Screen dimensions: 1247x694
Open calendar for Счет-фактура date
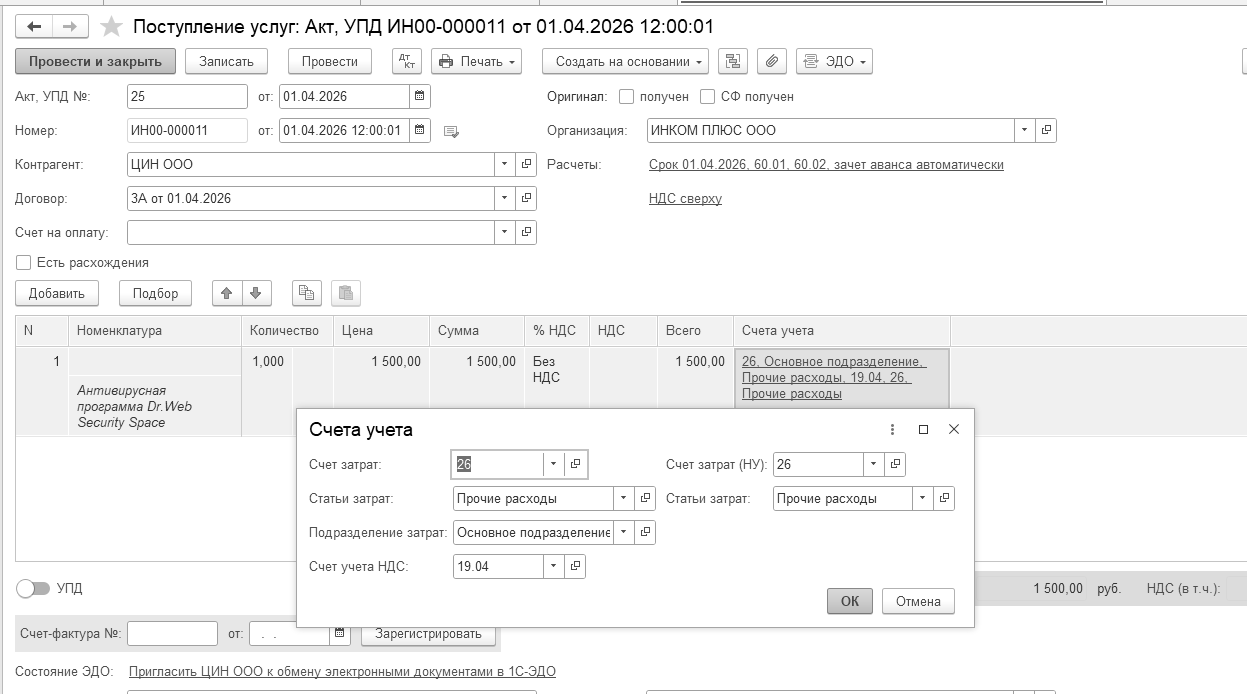[x=340, y=633]
